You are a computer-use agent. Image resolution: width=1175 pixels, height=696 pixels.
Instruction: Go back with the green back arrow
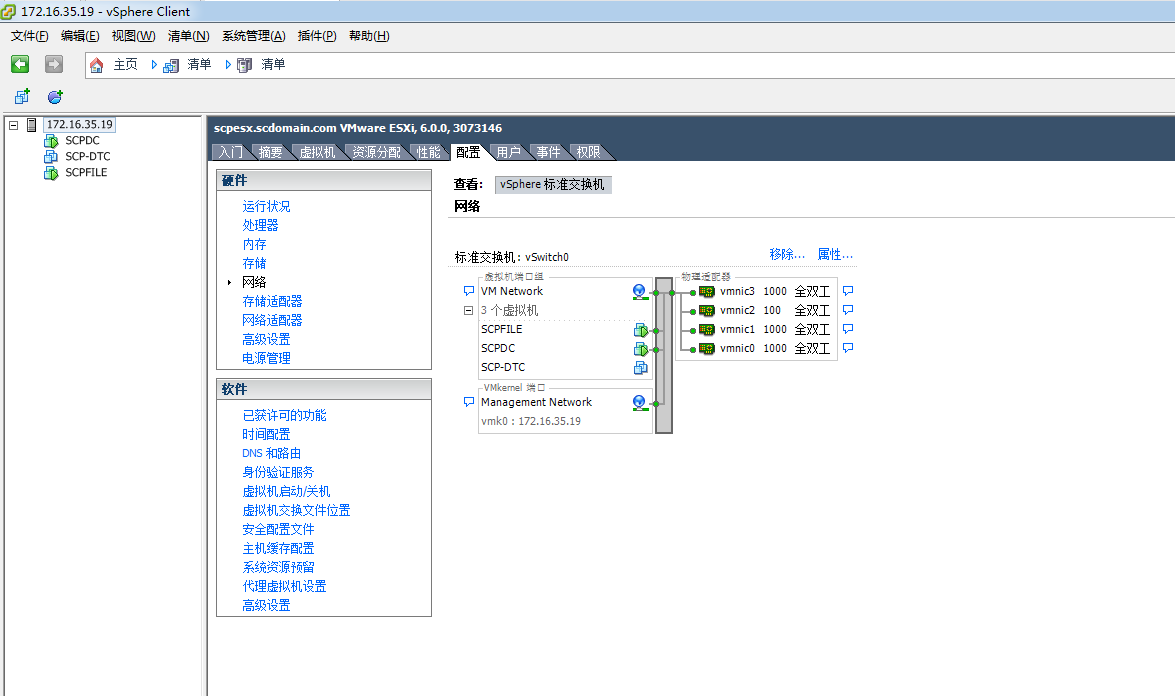pos(20,64)
